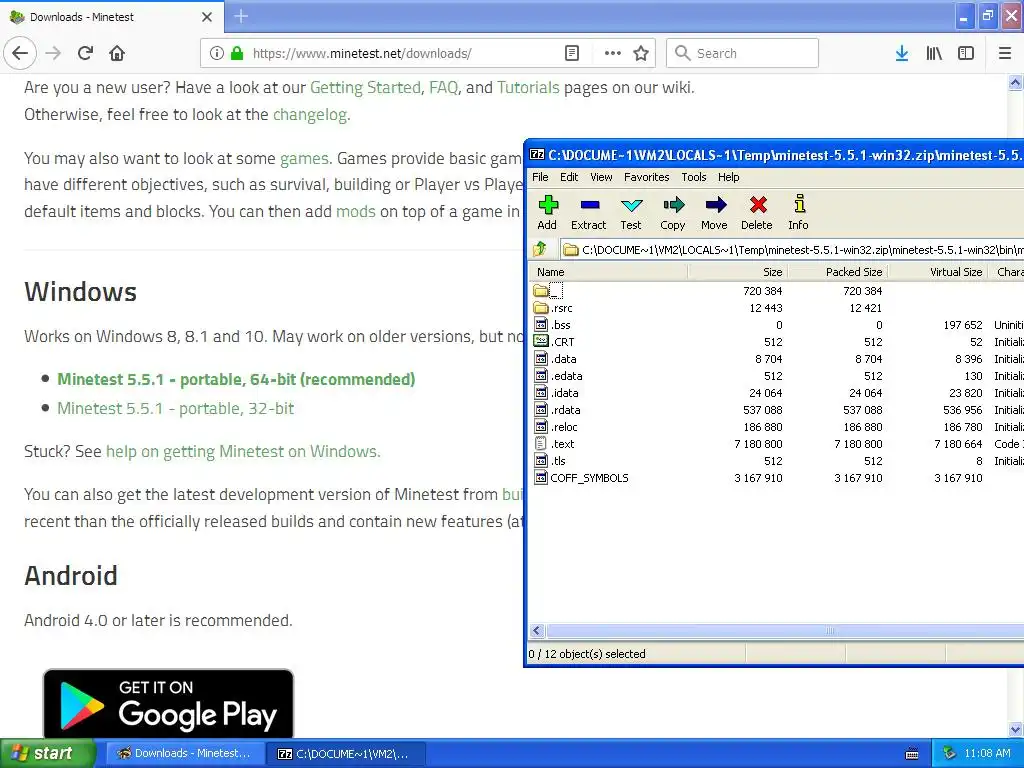Bookmark this page with star icon
Screen dimensions: 1024x768
pyautogui.click(x=641, y=53)
